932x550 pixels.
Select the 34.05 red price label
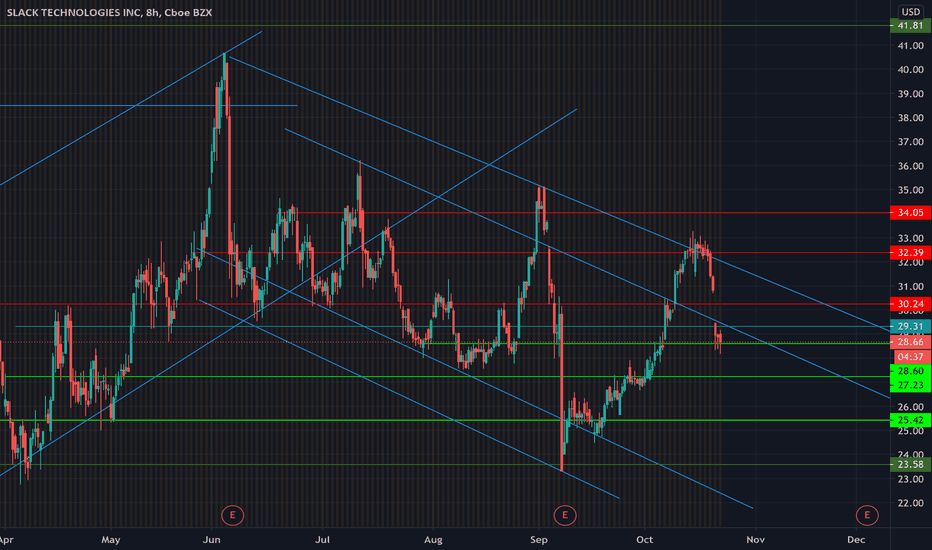pos(910,213)
